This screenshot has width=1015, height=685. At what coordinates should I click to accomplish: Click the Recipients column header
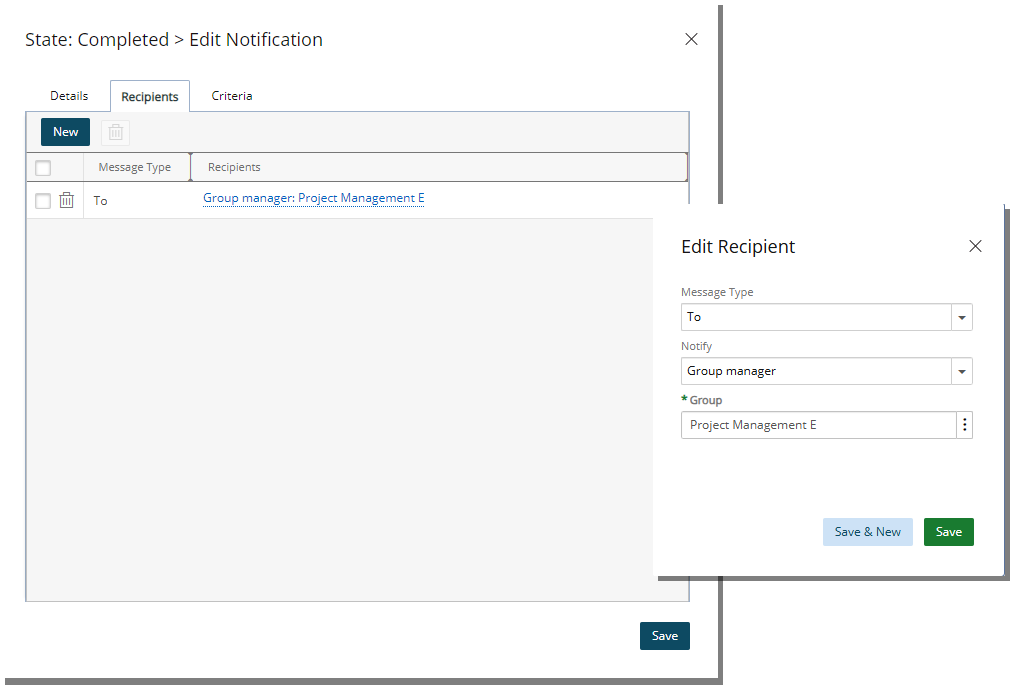point(439,167)
